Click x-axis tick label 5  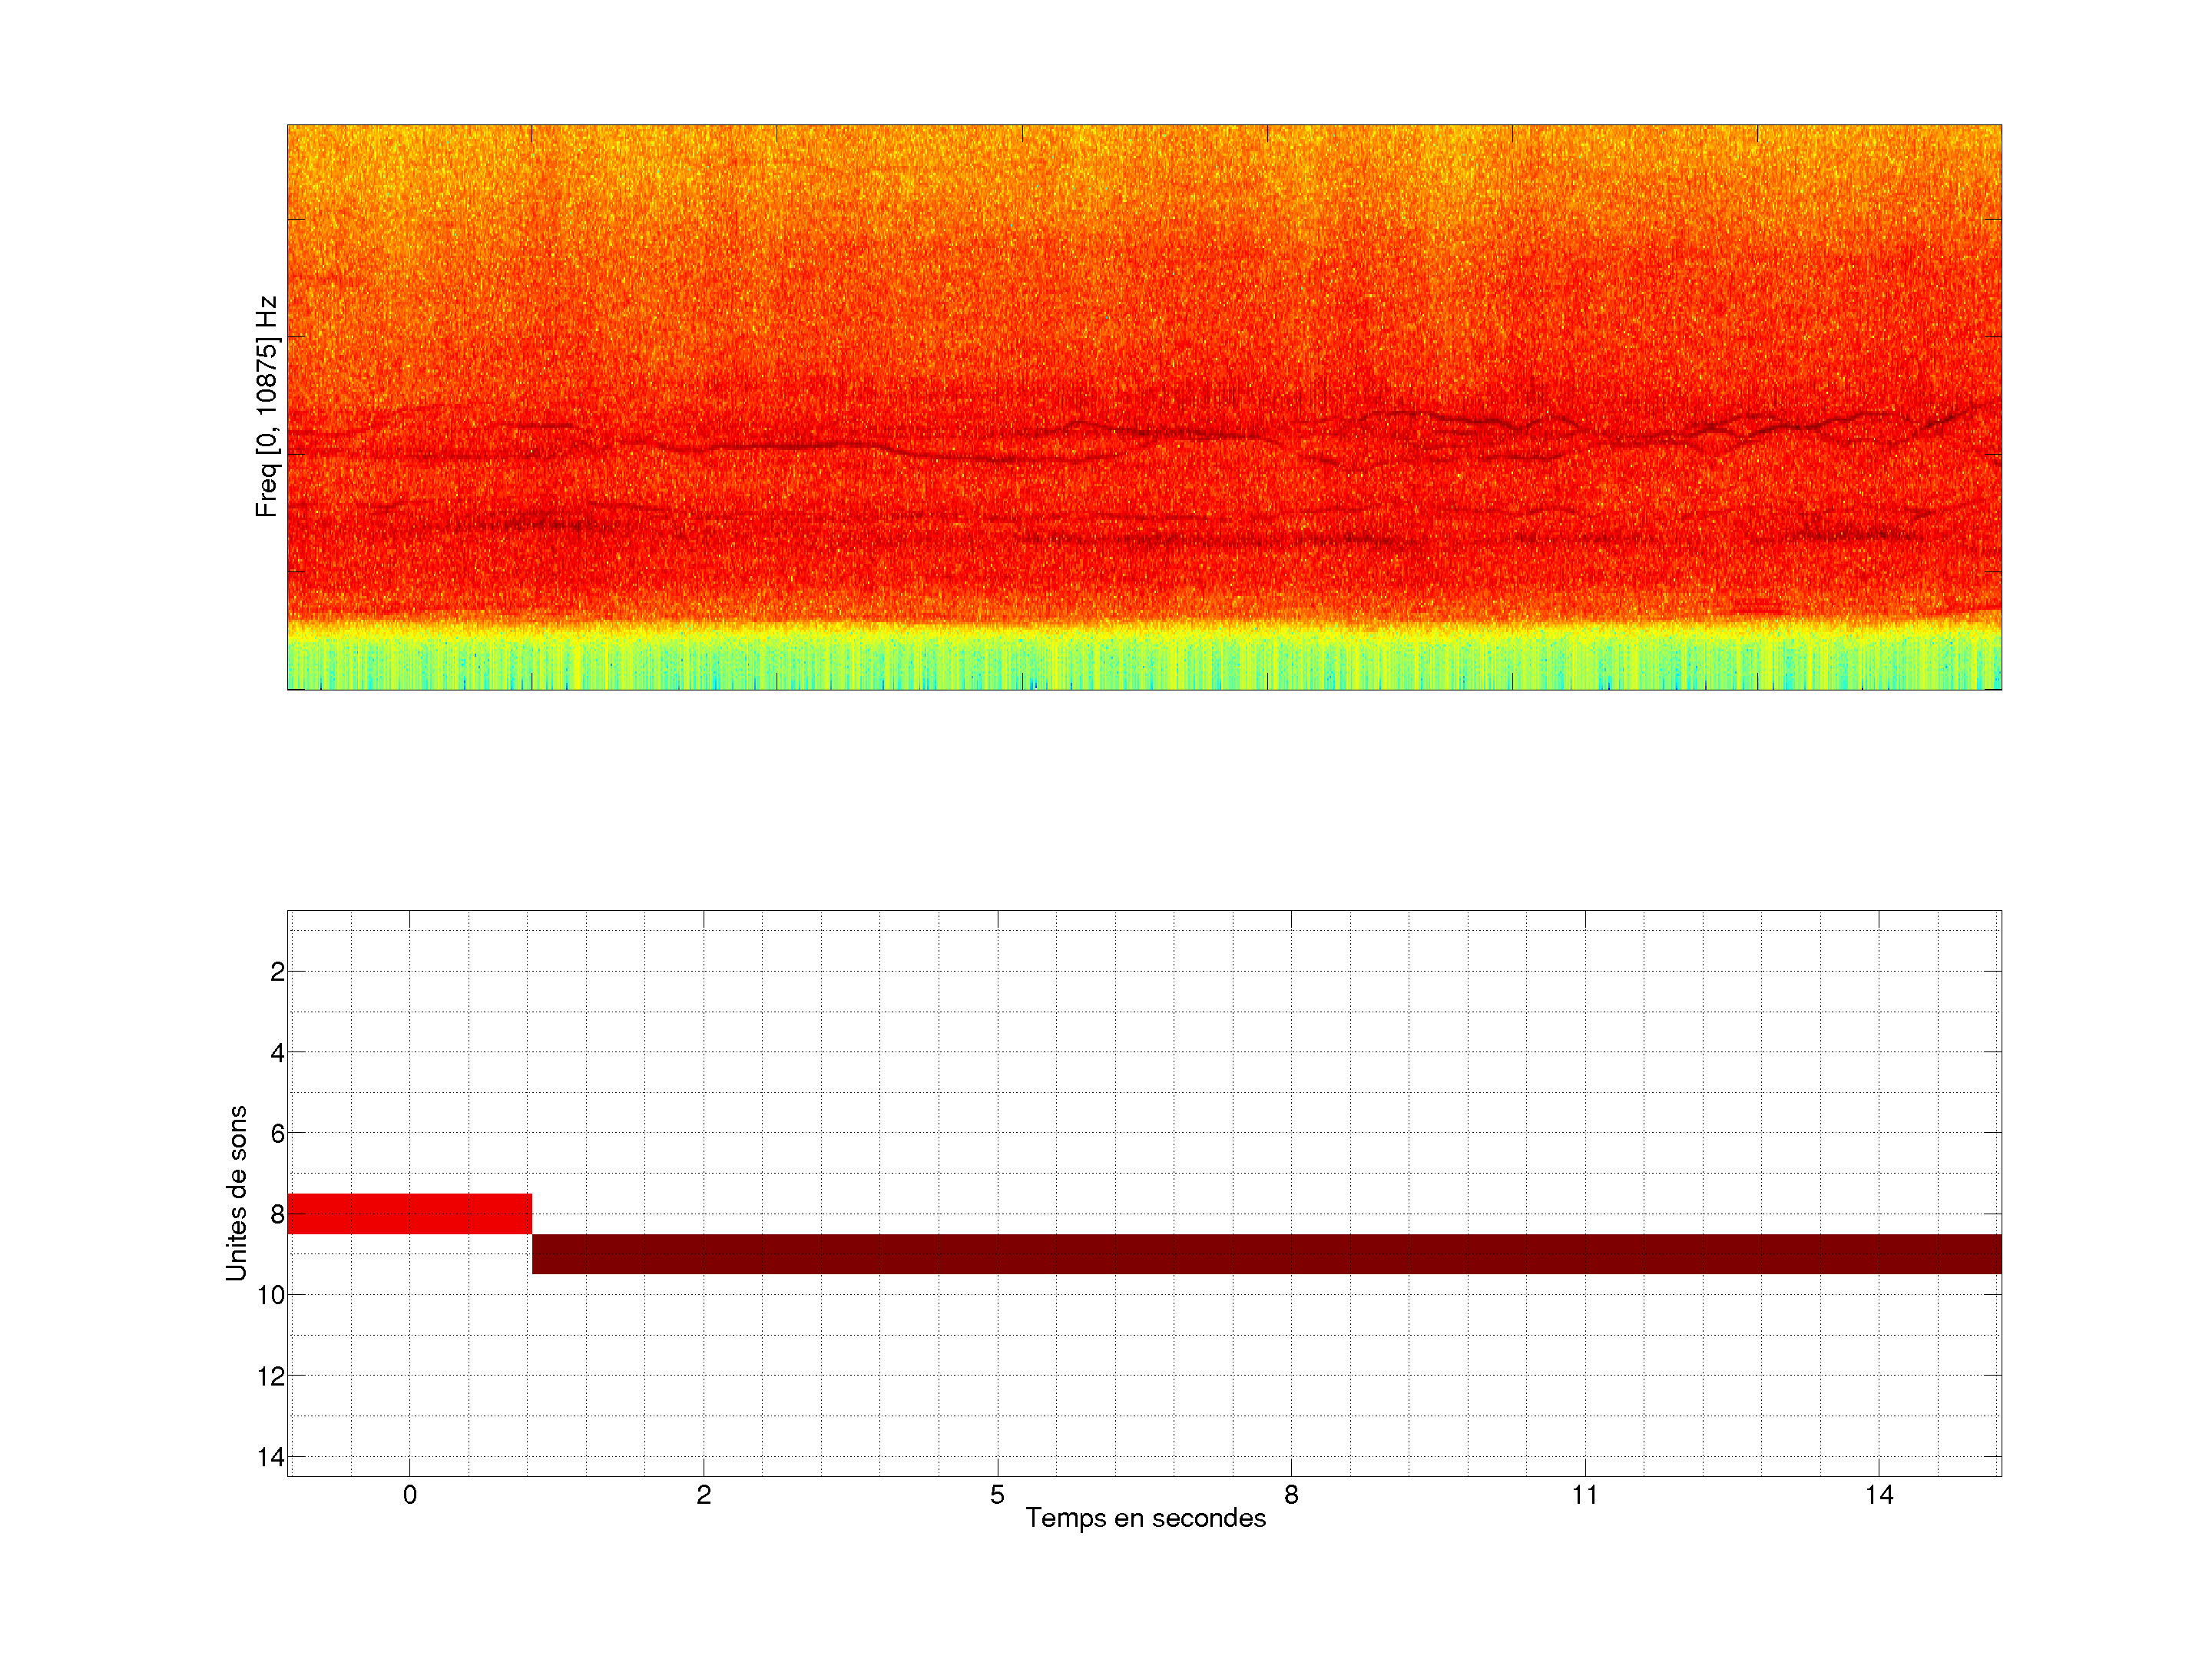pos(997,1495)
